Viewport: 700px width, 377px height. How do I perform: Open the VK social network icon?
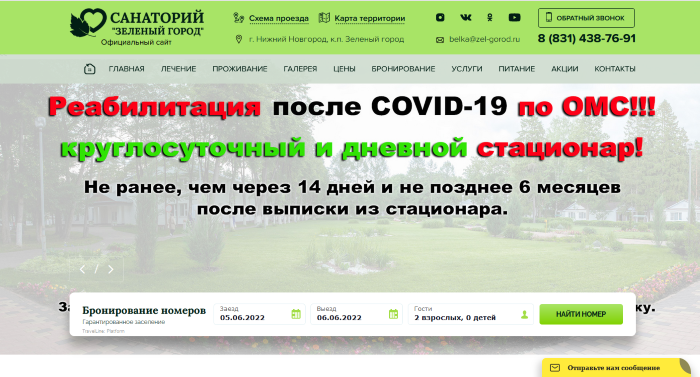465,17
